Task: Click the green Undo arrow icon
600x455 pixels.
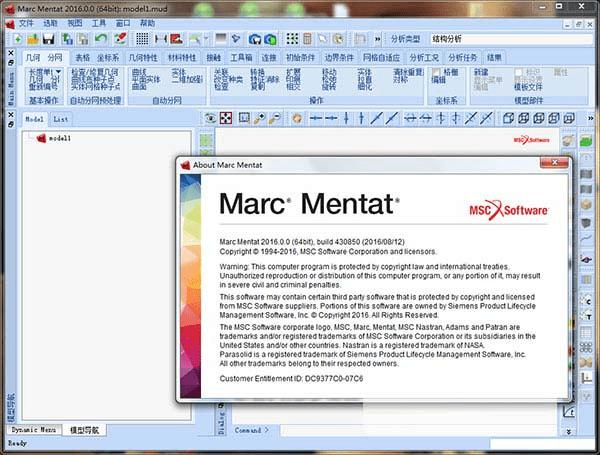Action: coord(101,39)
